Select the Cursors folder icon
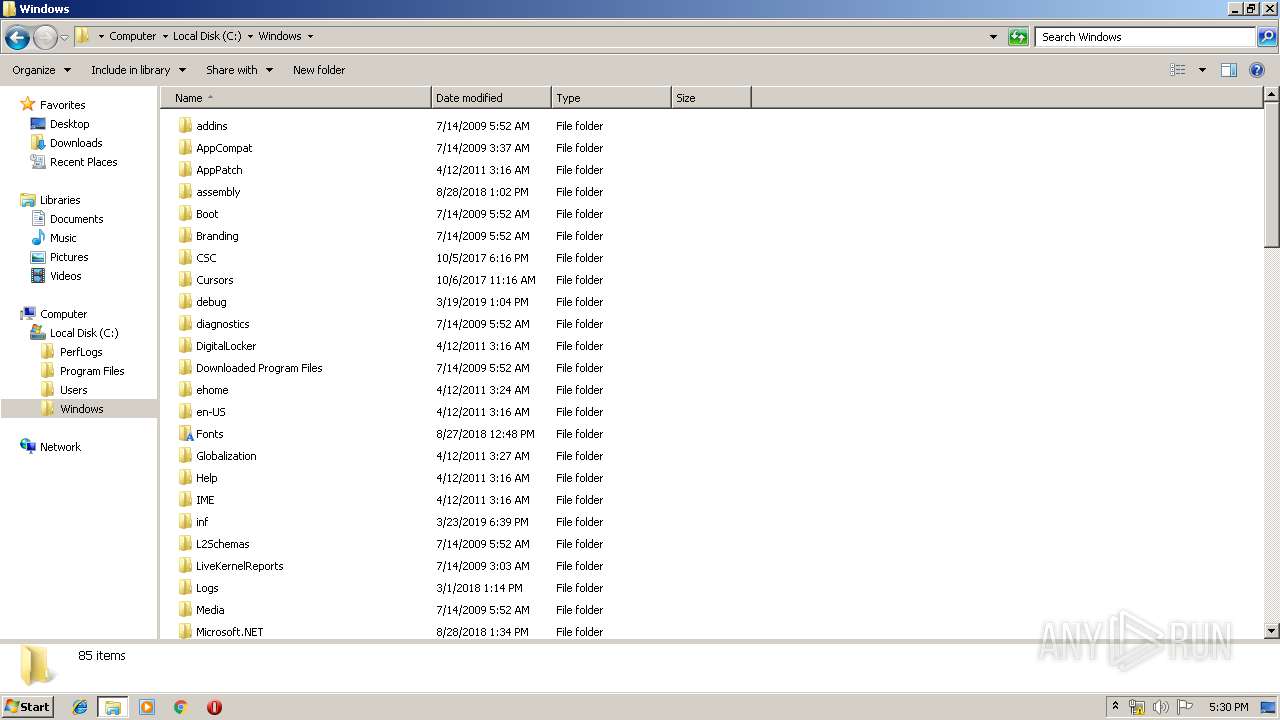This screenshot has width=1280, height=720. [x=185, y=280]
